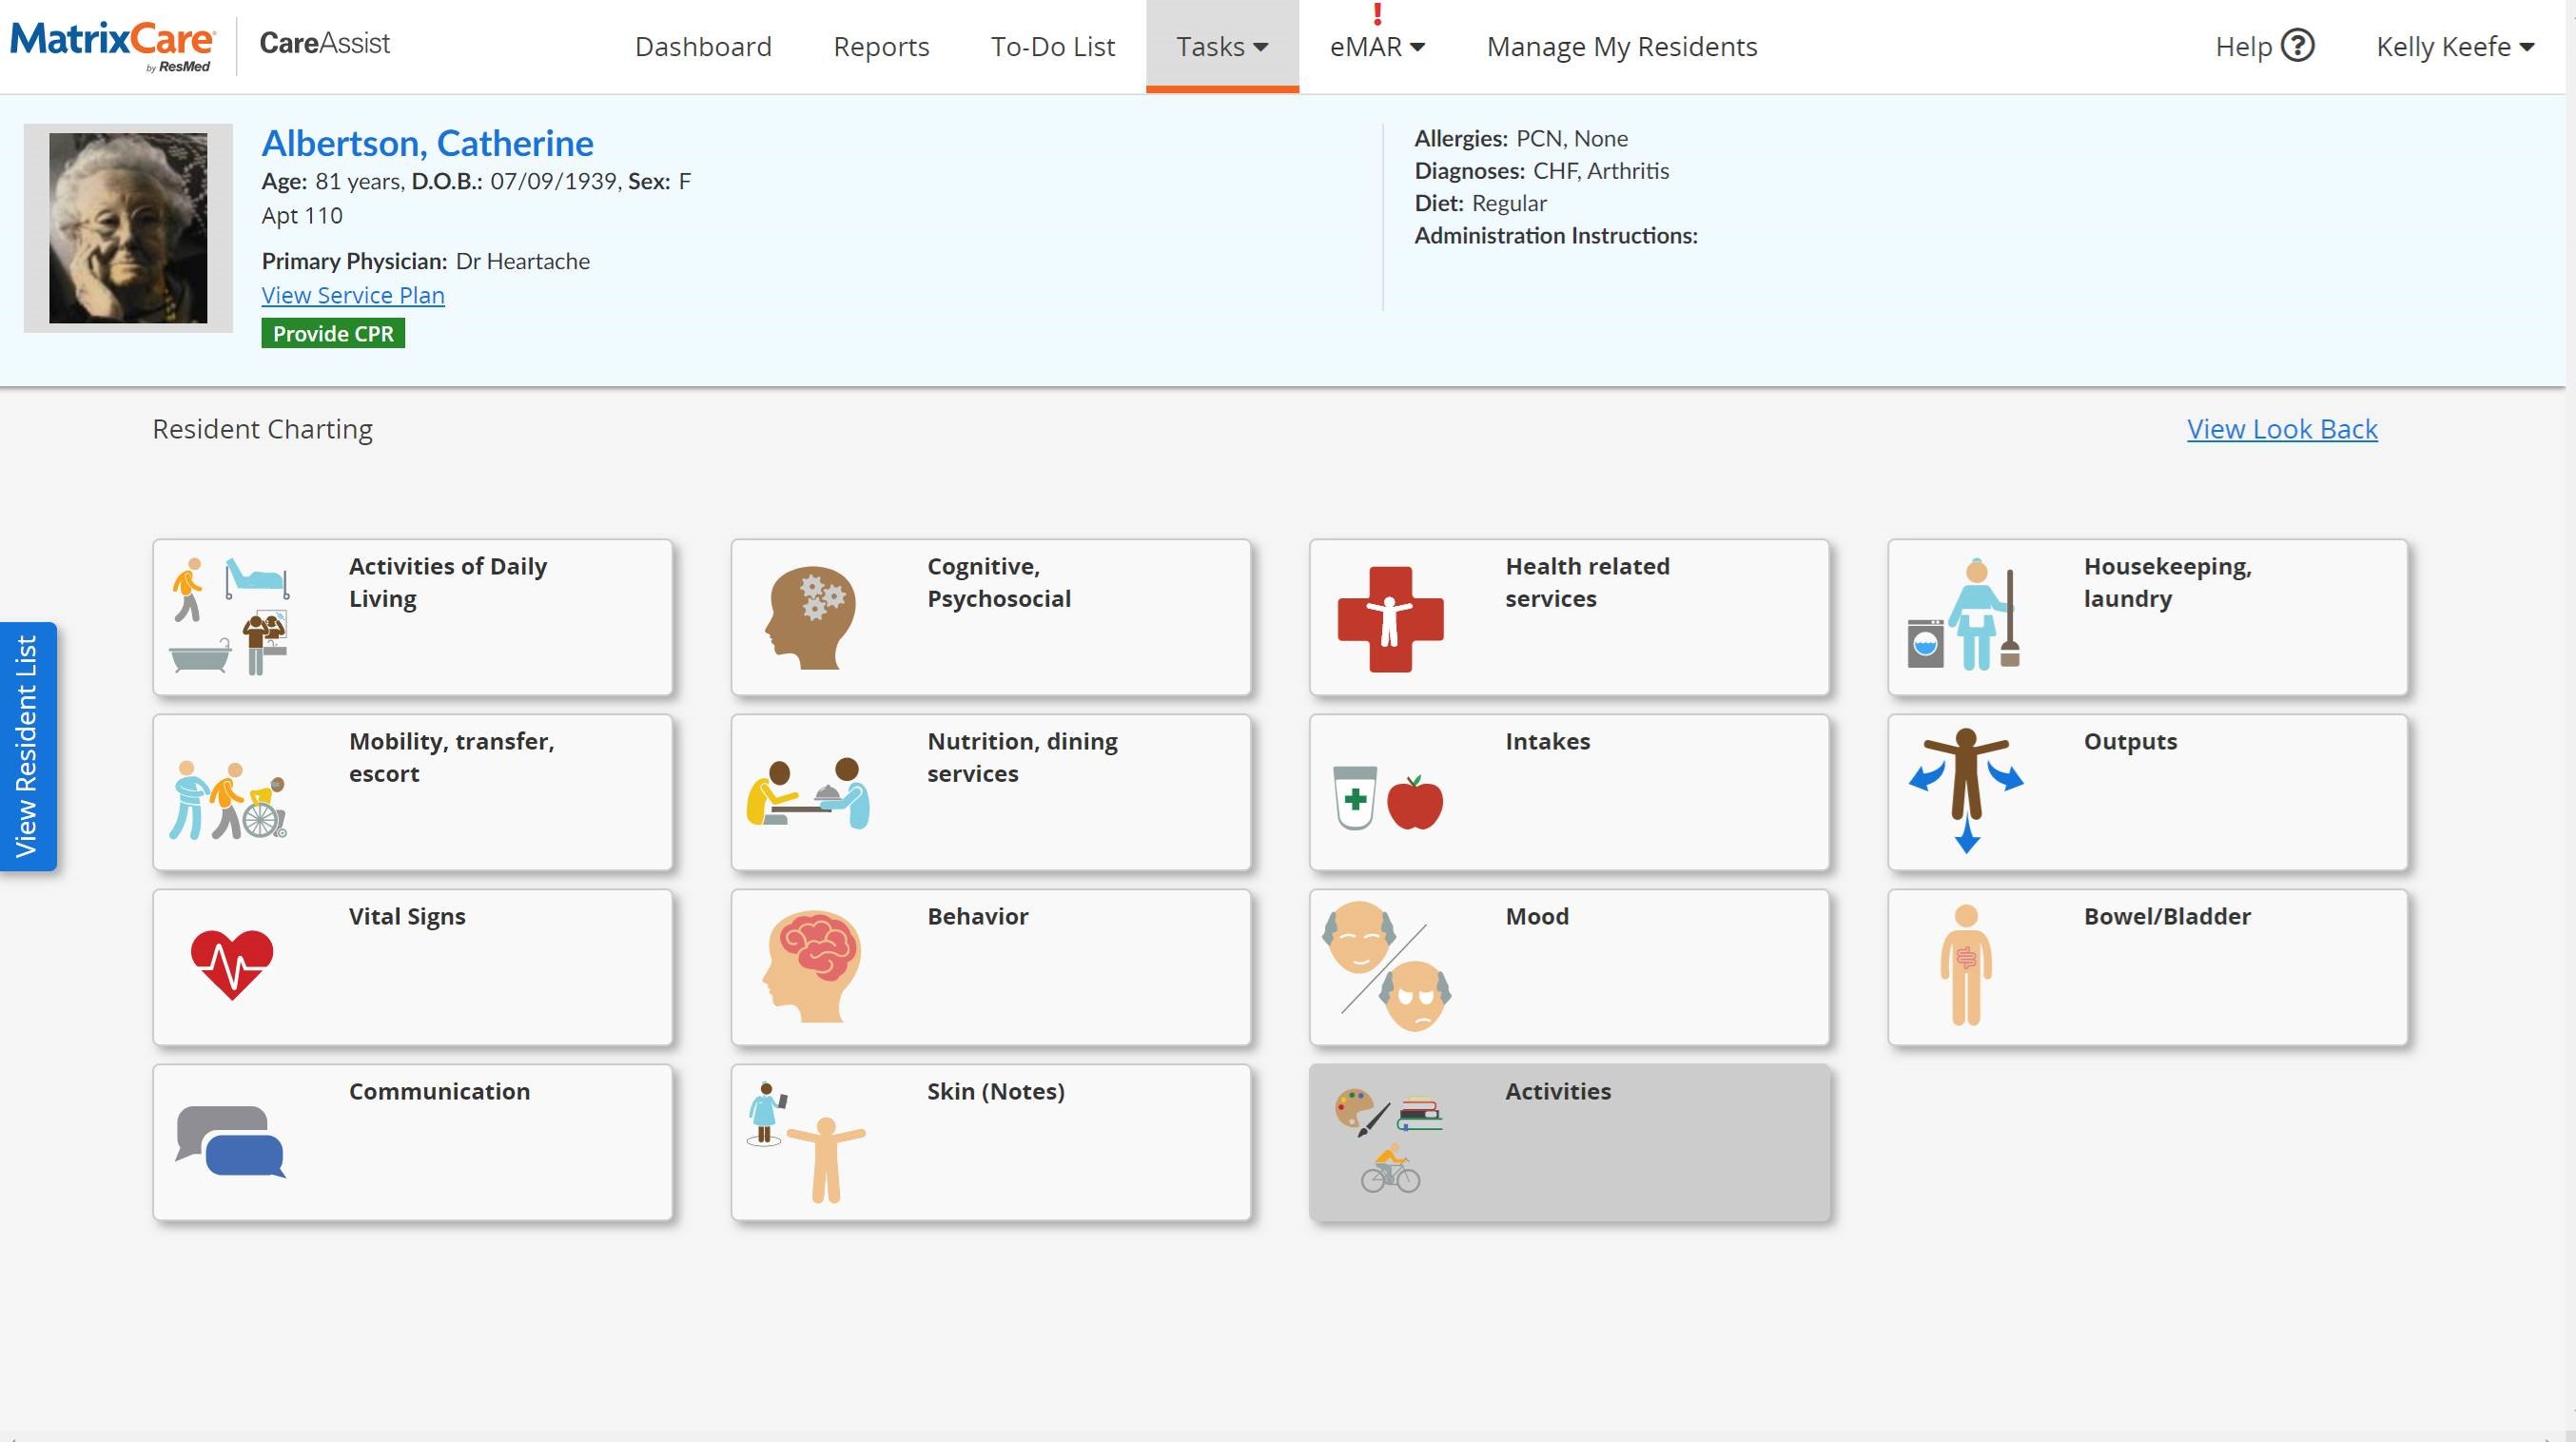This screenshot has height=1442, width=2576.
Task: Expand the eMAR dropdown menu
Action: tap(1376, 47)
